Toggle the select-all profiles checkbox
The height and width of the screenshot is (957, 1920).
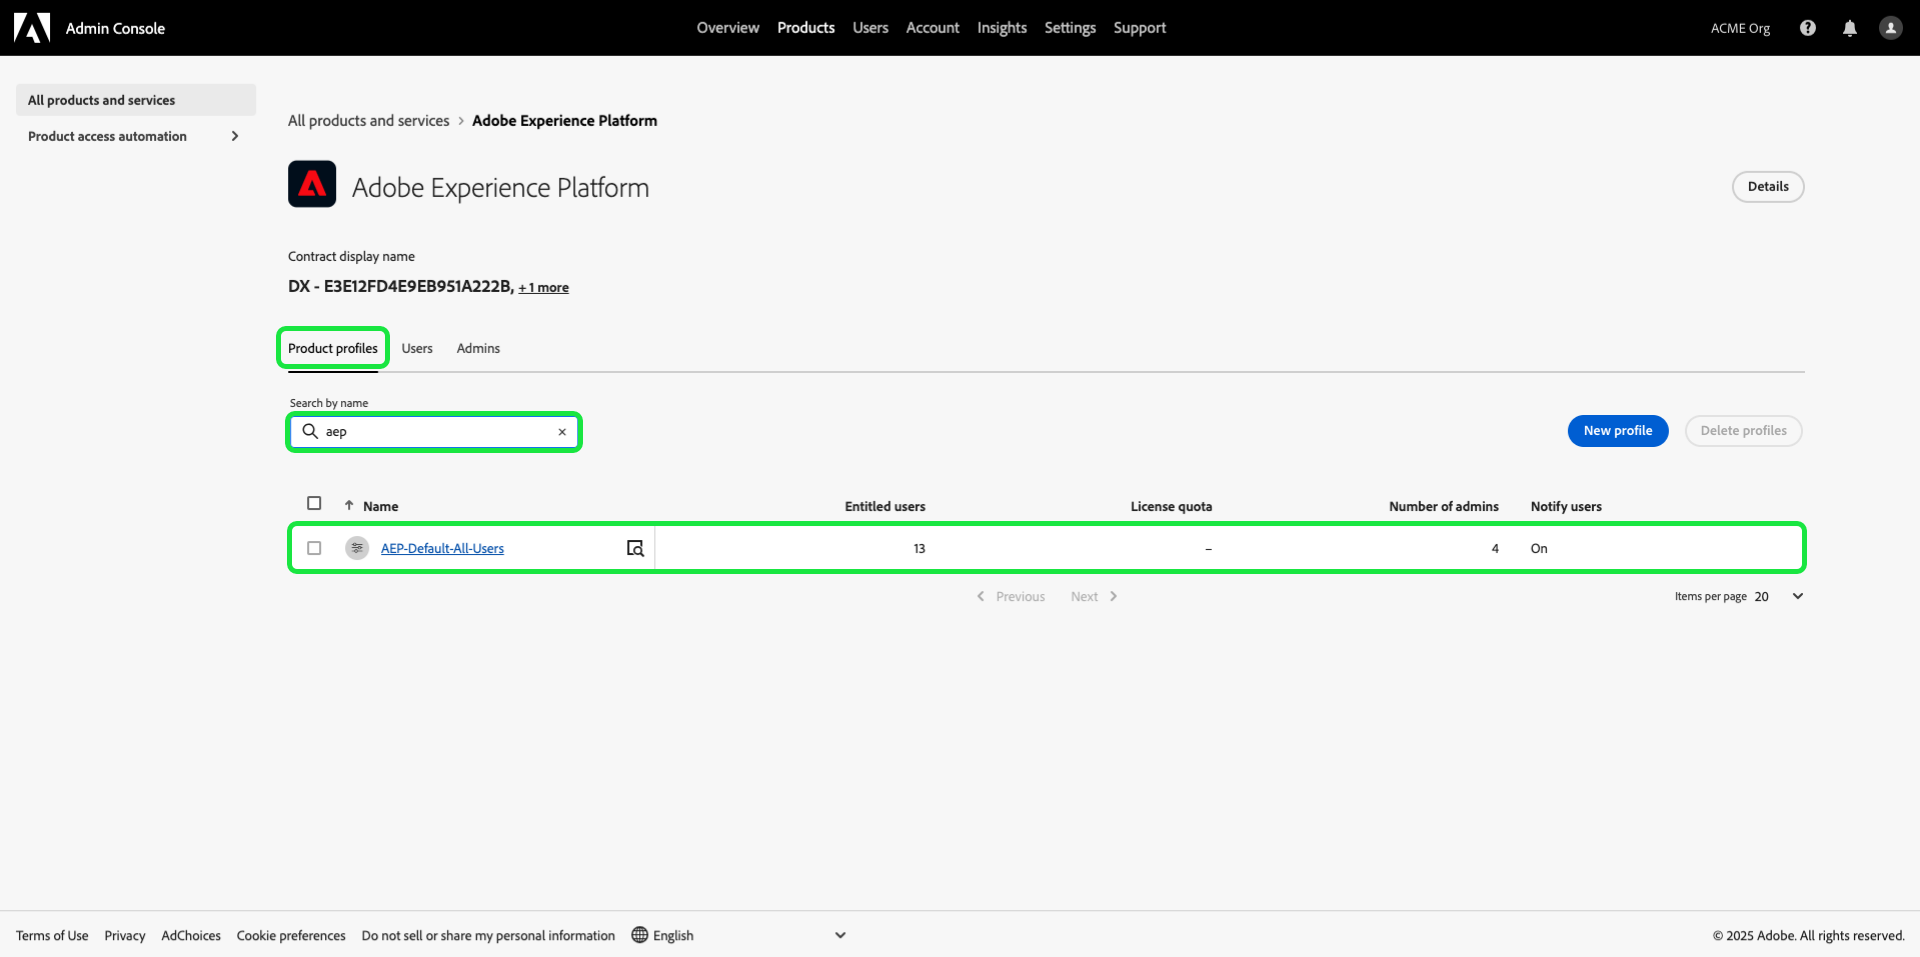[x=314, y=503]
